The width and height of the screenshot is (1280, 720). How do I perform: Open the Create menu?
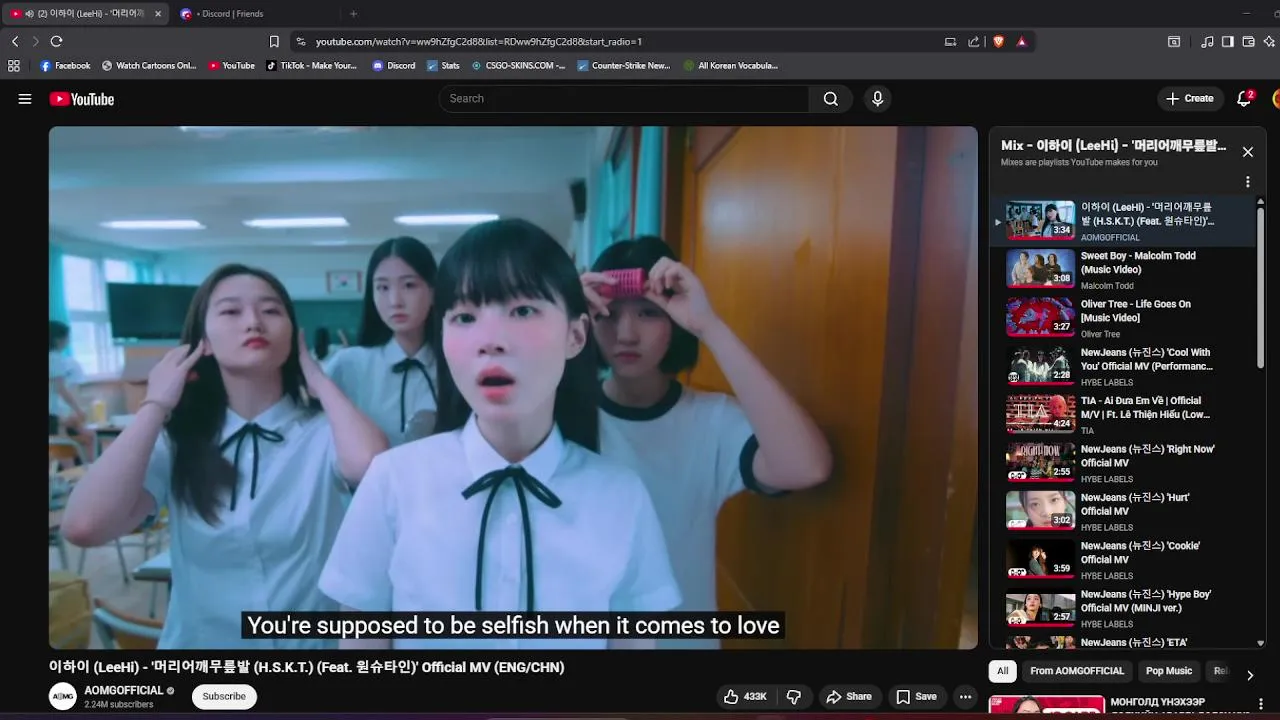pos(1189,99)
